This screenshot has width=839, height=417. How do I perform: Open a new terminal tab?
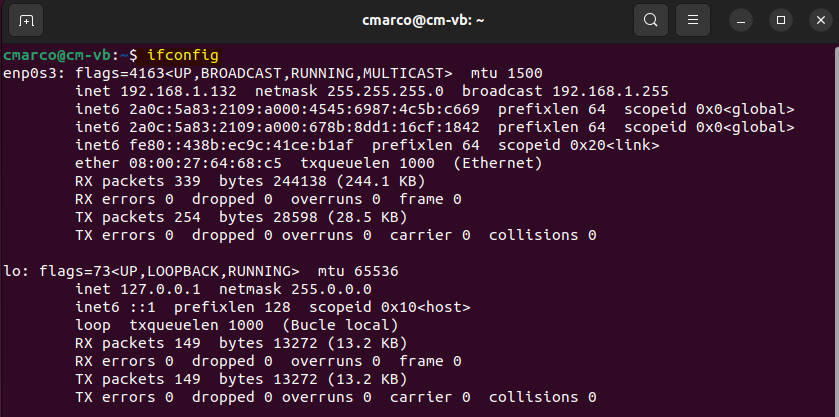point(26,20)
